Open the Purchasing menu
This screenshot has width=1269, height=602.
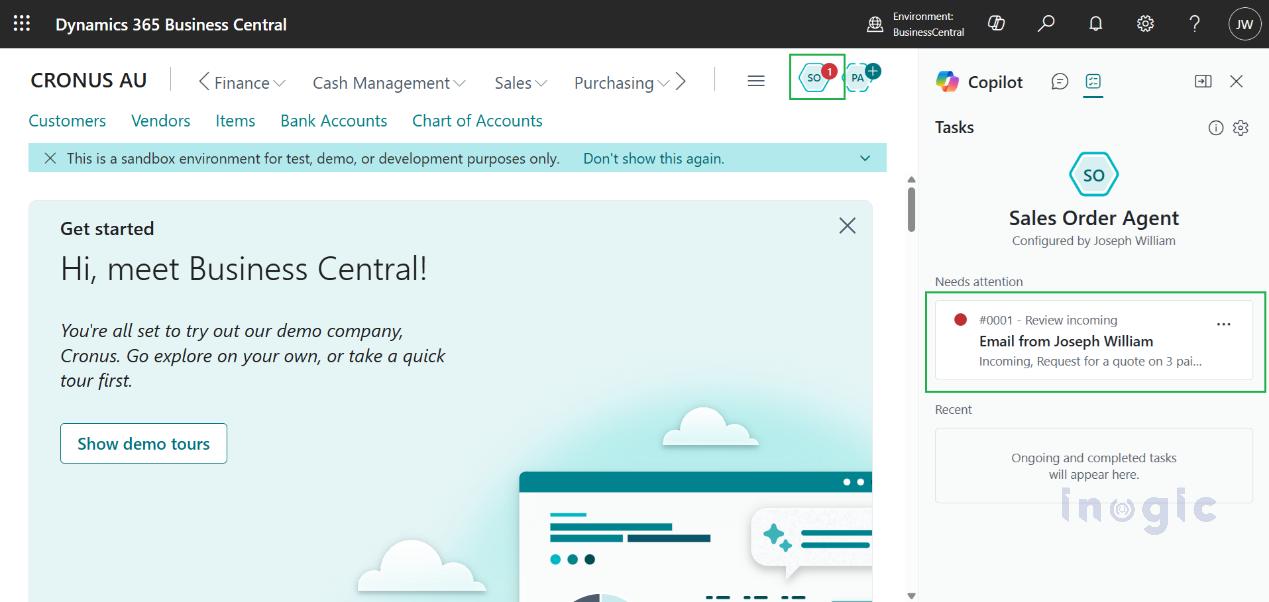(x=620, y=83)
